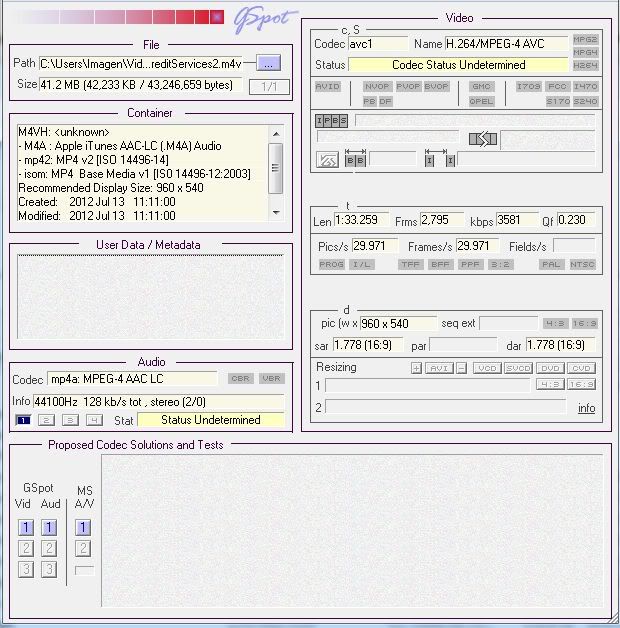Click the H264 indicator
Screen dimensions: 620x628
[586, 65]
